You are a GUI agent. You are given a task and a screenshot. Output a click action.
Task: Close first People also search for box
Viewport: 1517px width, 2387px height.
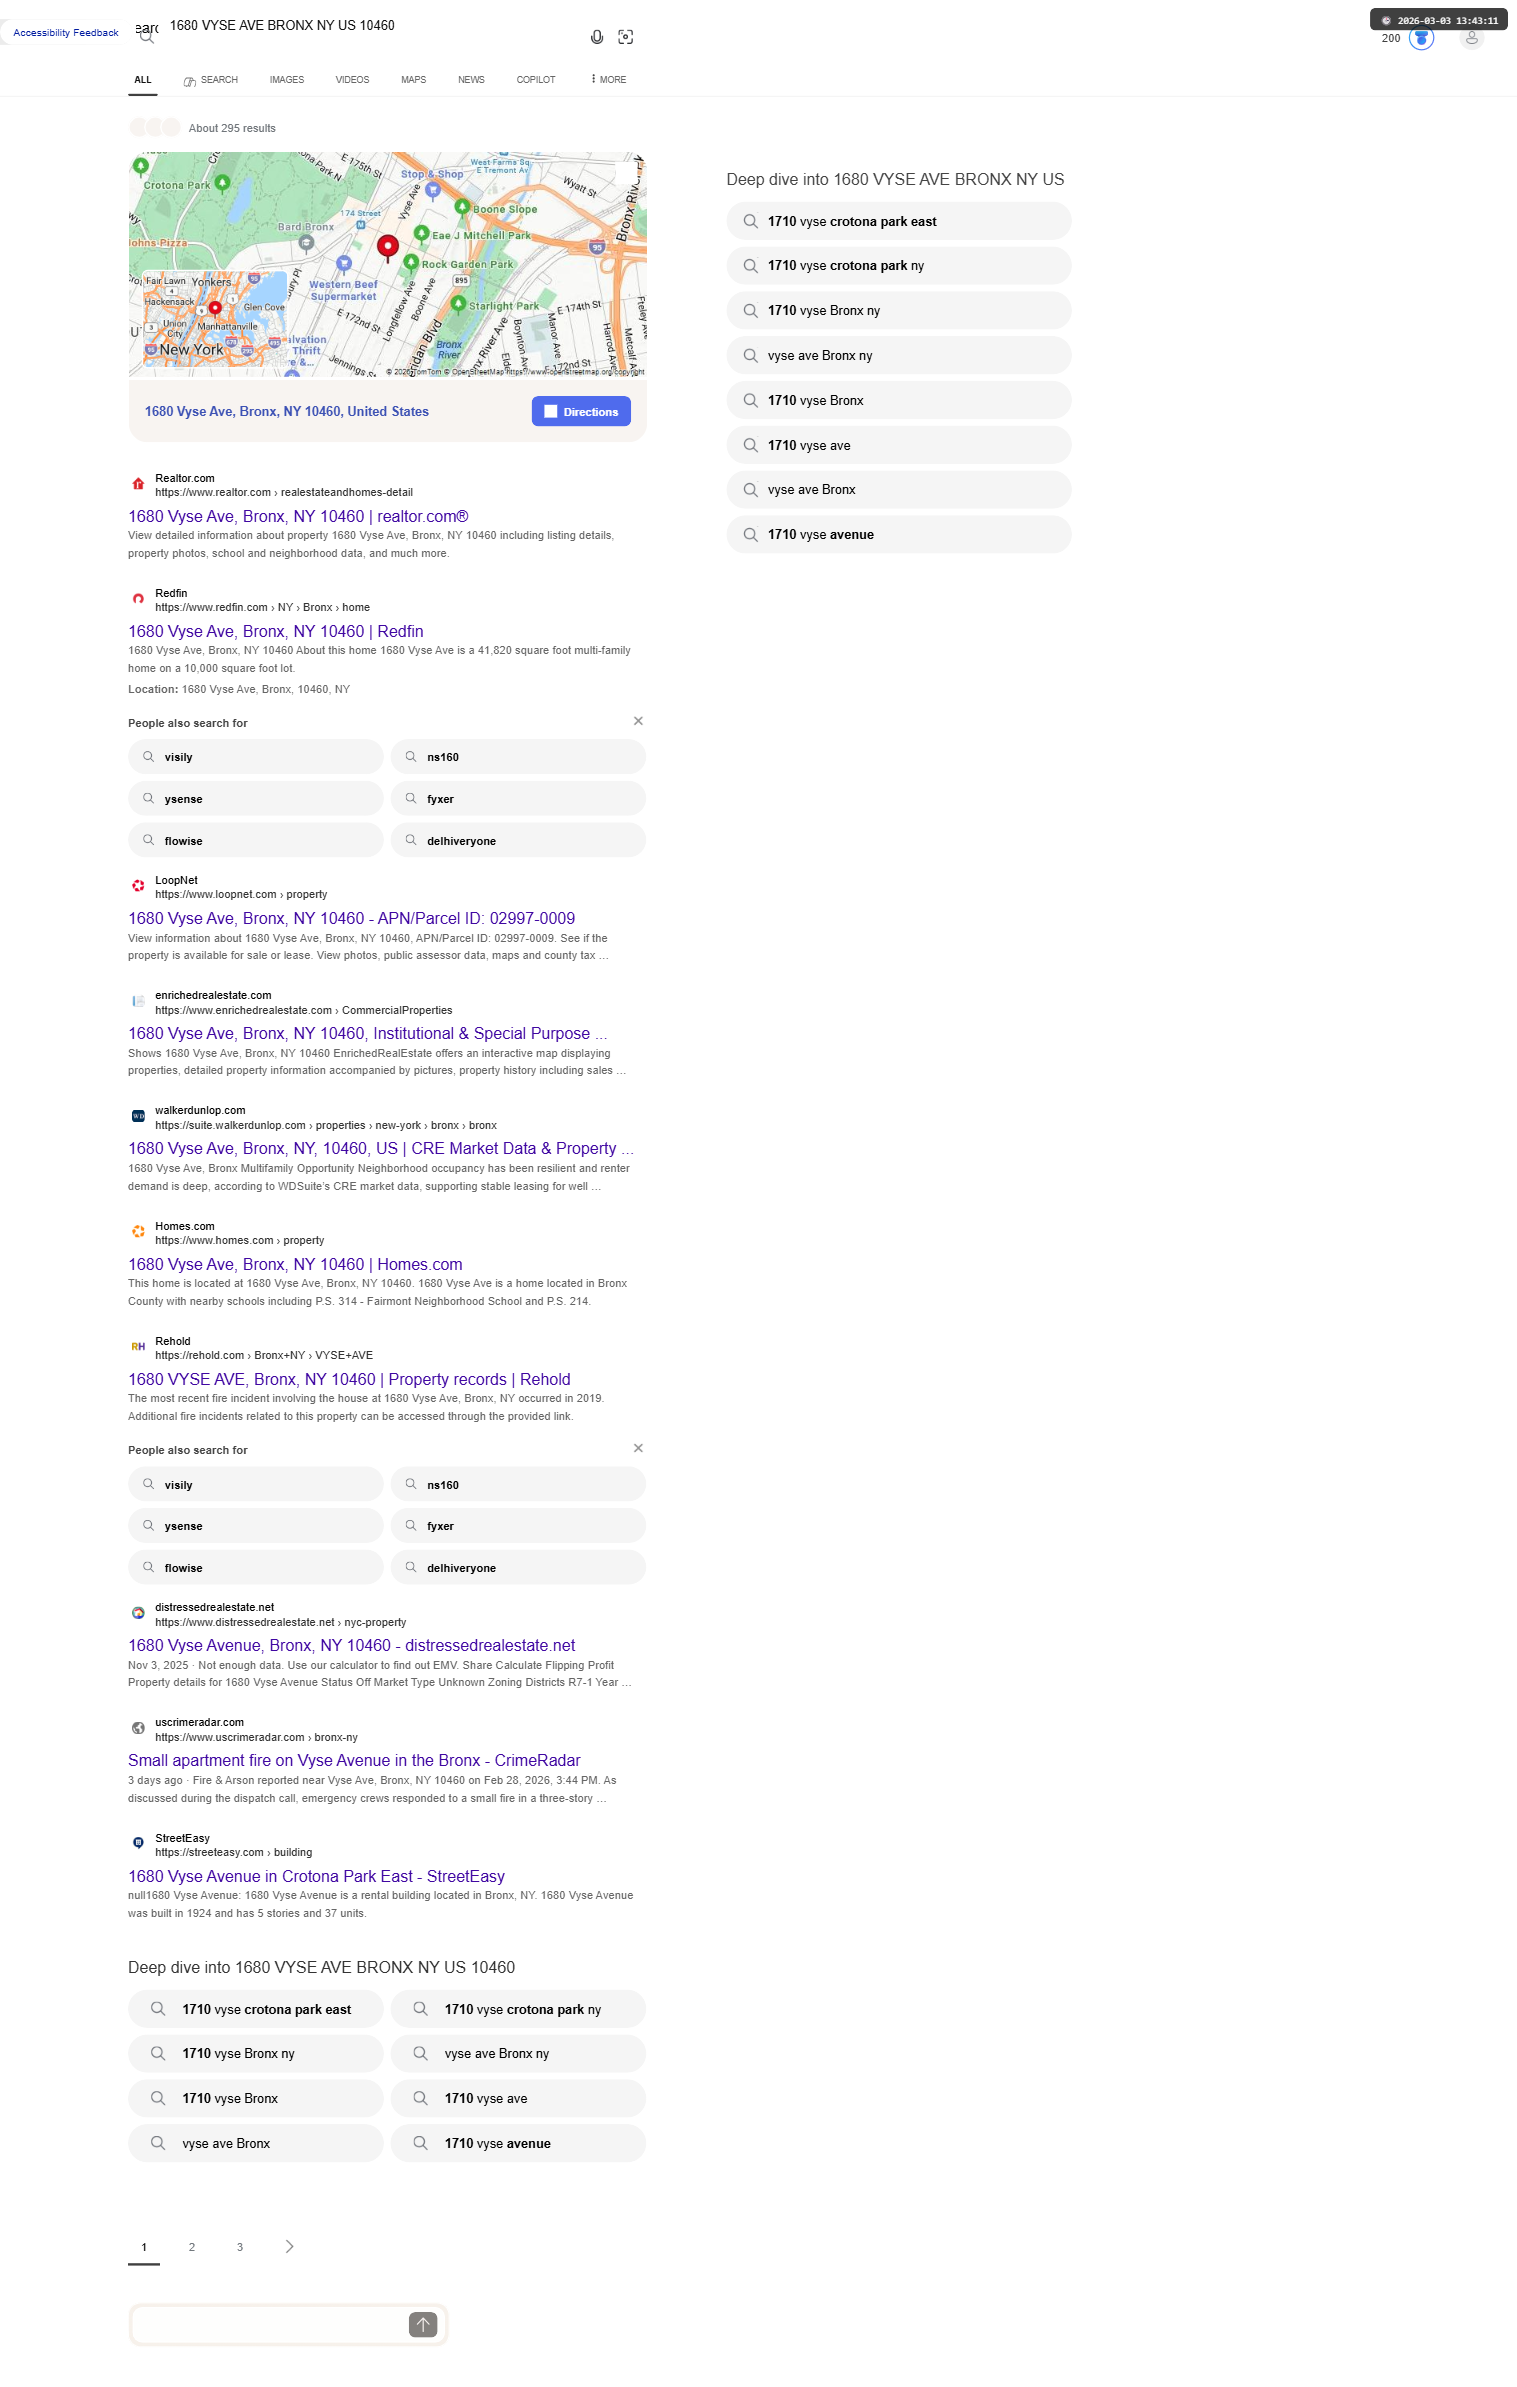point(638,721)
